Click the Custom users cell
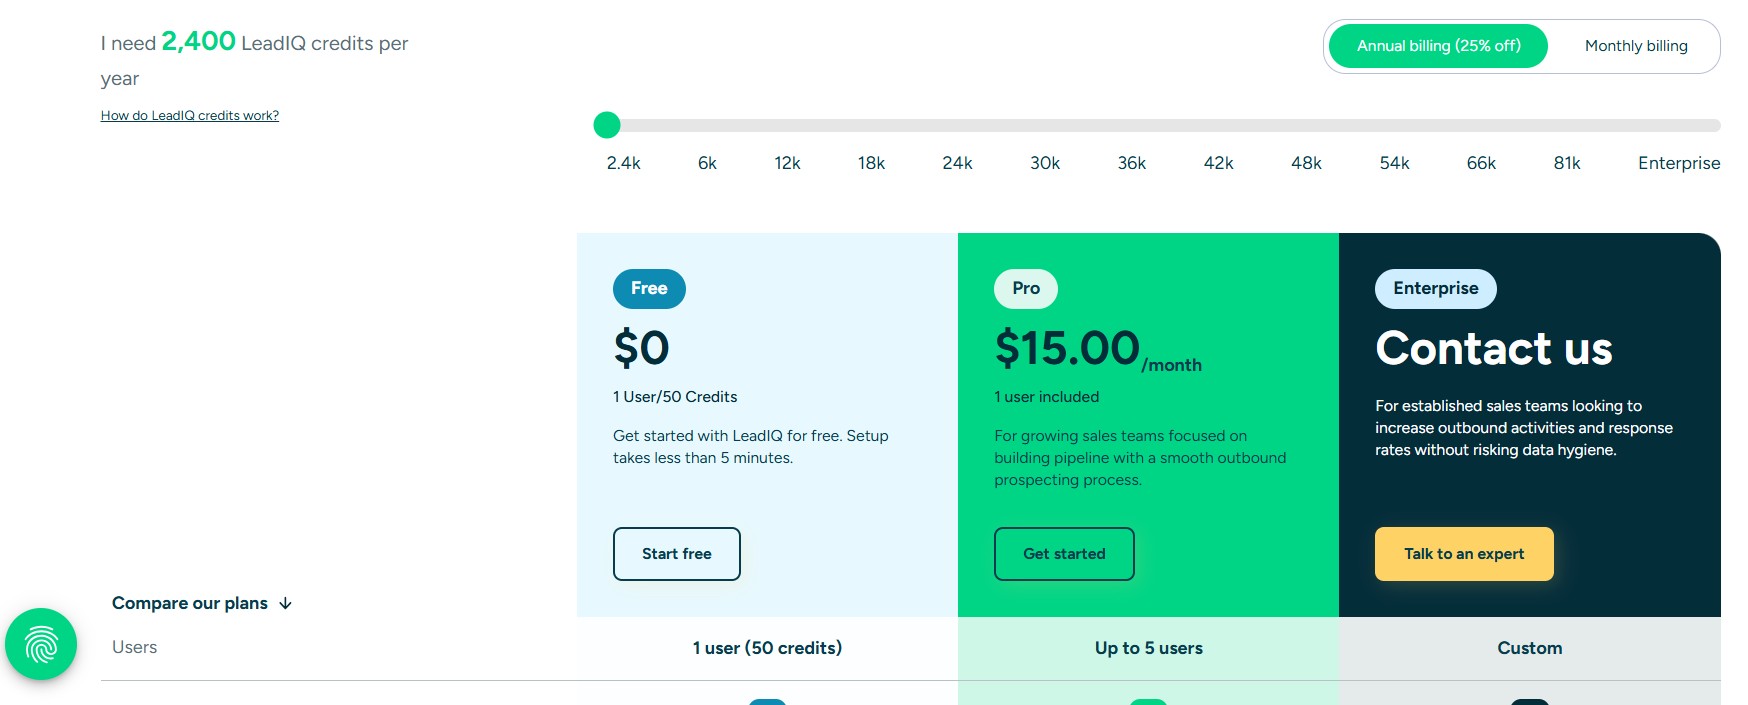Screen dimensions: 1748x705 pos(1528,647)
